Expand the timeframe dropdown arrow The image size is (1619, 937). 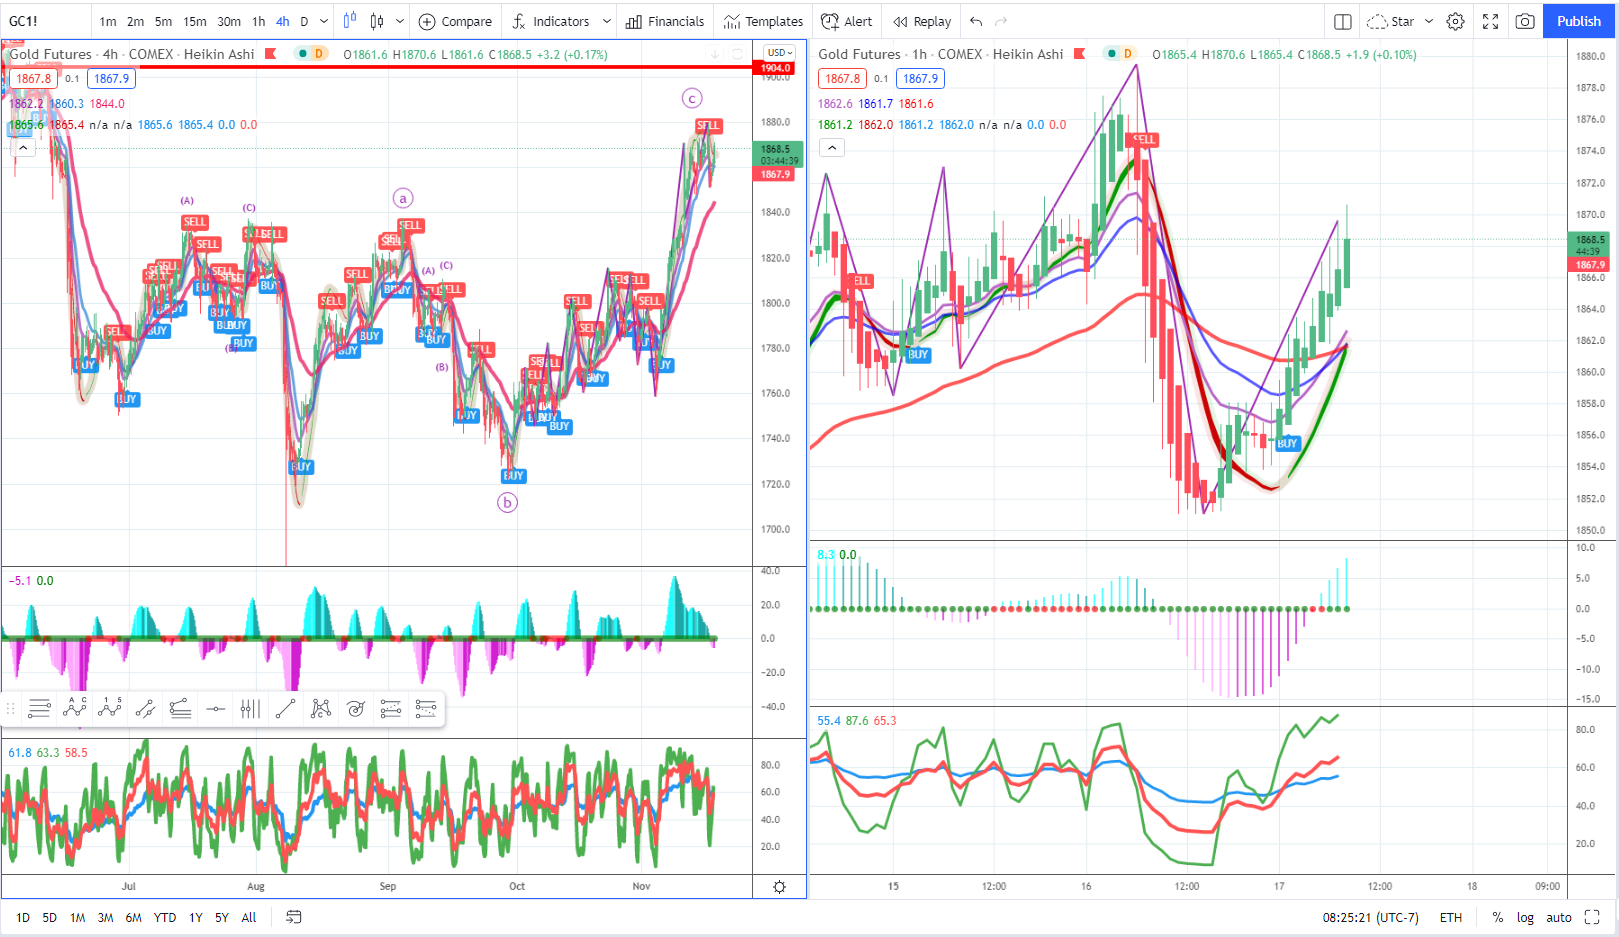[324, 21]
